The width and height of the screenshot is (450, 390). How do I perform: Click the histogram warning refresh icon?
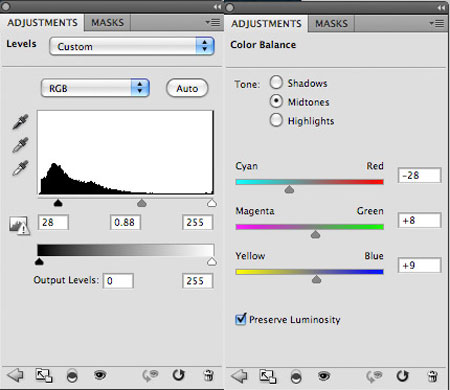(19, 226)
